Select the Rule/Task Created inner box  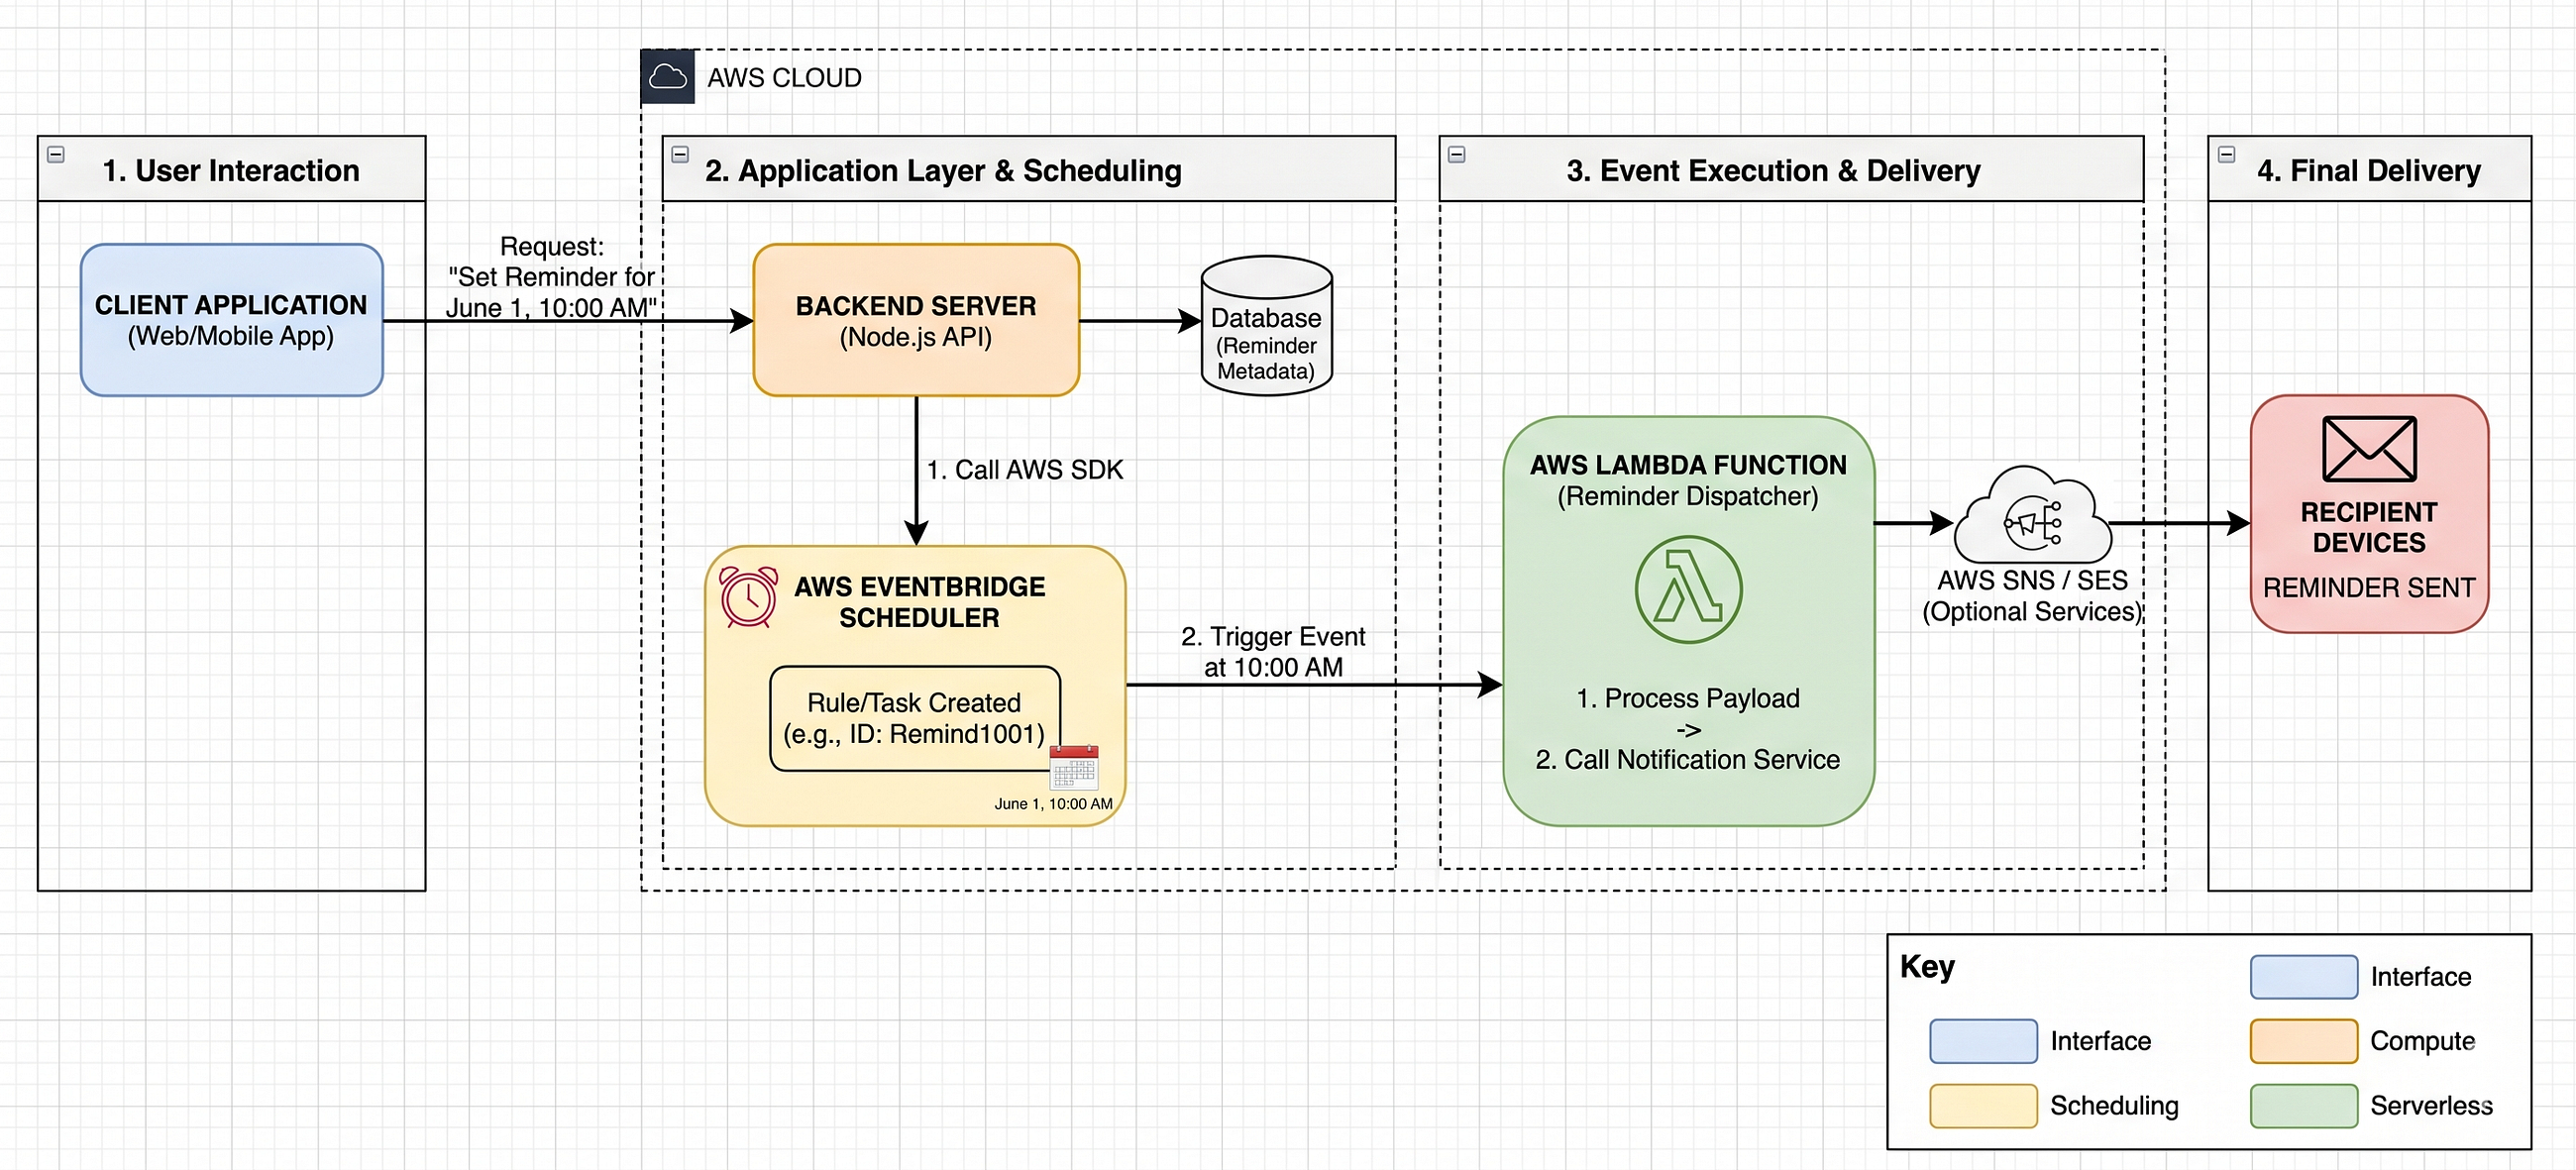pos(915,718)
